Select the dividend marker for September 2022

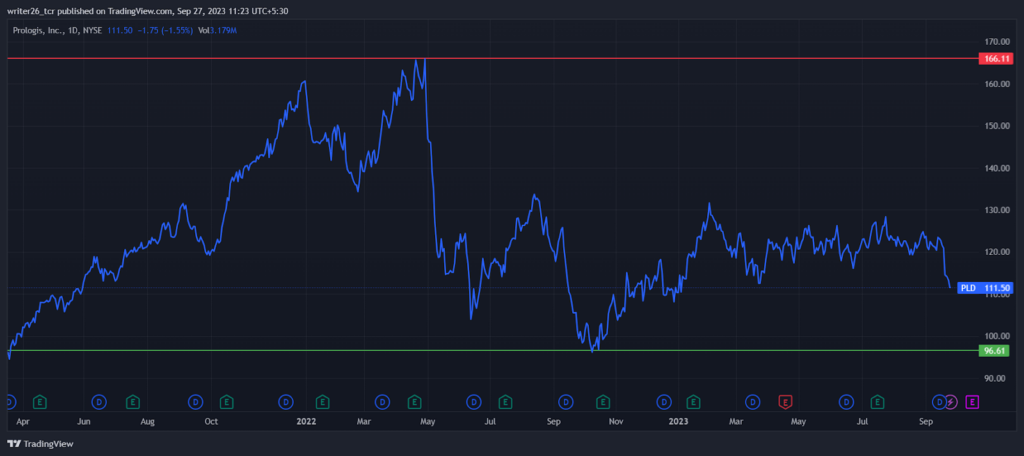click(x=567, y=400)
